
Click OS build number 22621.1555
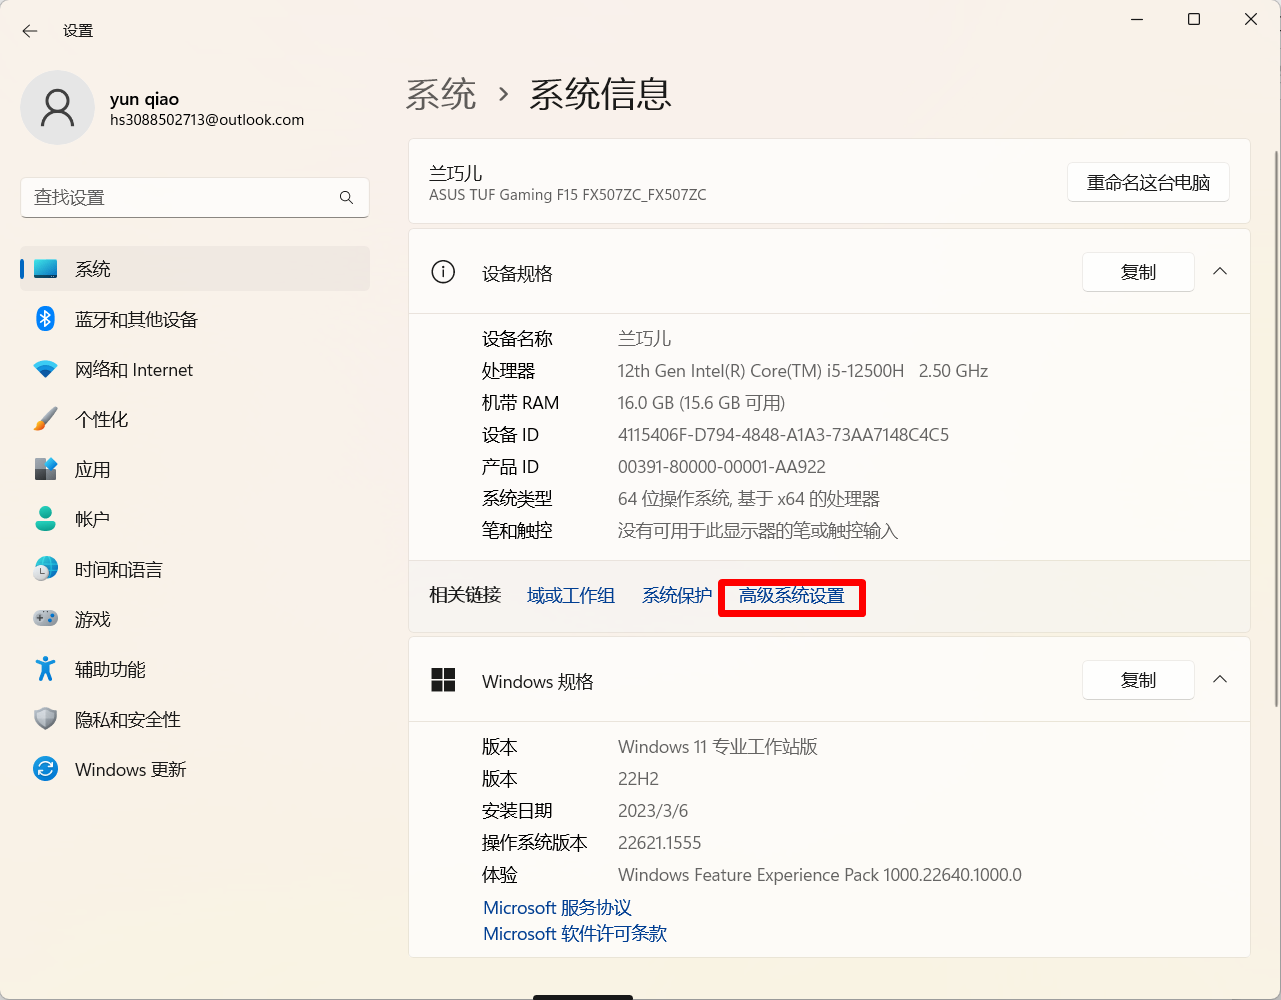click(660, 843)
